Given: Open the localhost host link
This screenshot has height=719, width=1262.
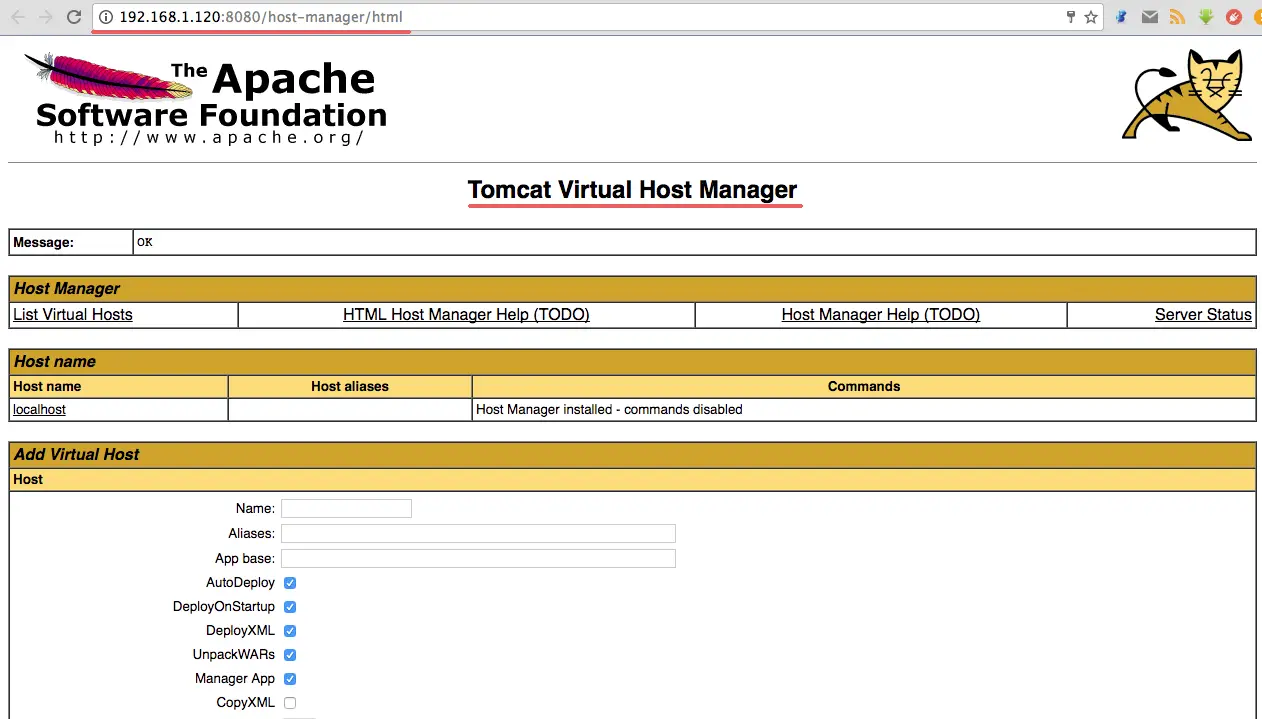Looking at the screenshot, I should 39,410.
